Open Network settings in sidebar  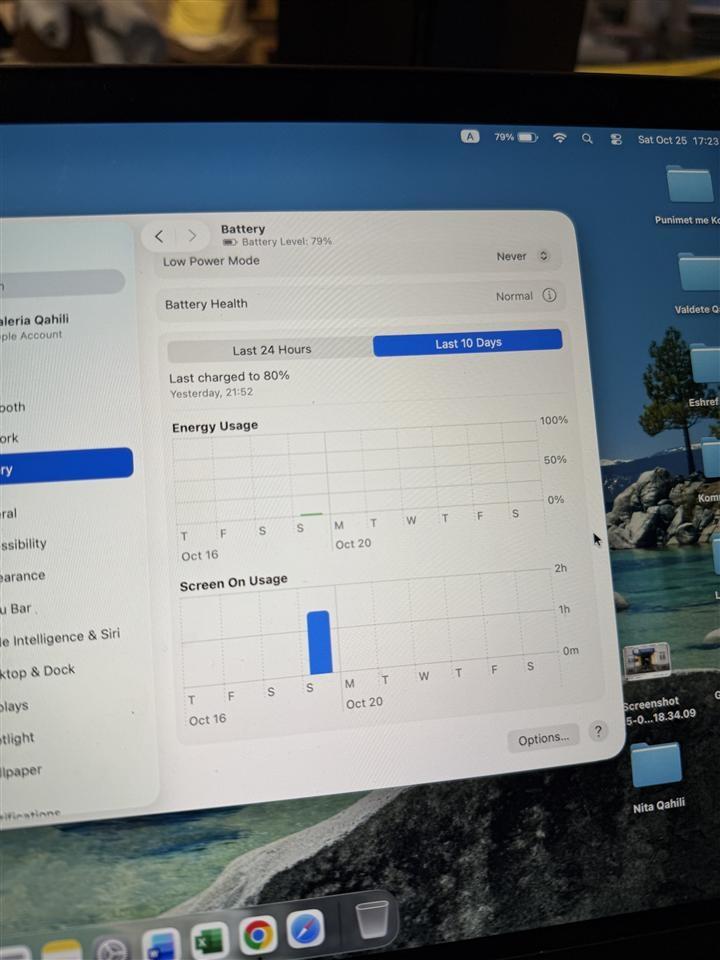click(9, 438)
